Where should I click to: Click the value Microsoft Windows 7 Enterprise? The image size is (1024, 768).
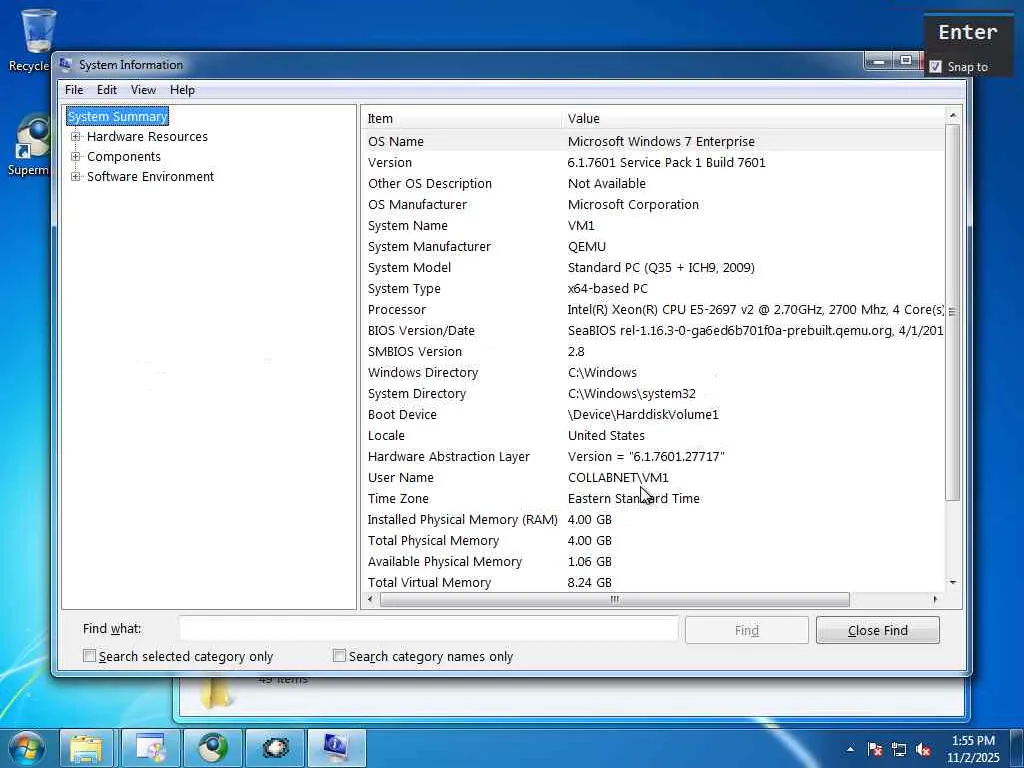(661, 141)
